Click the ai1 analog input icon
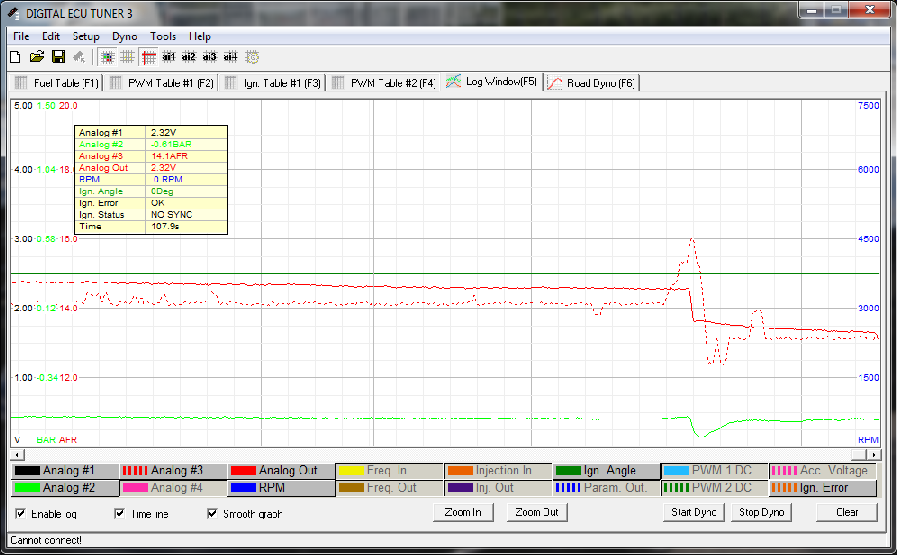 tap(169, 57)
